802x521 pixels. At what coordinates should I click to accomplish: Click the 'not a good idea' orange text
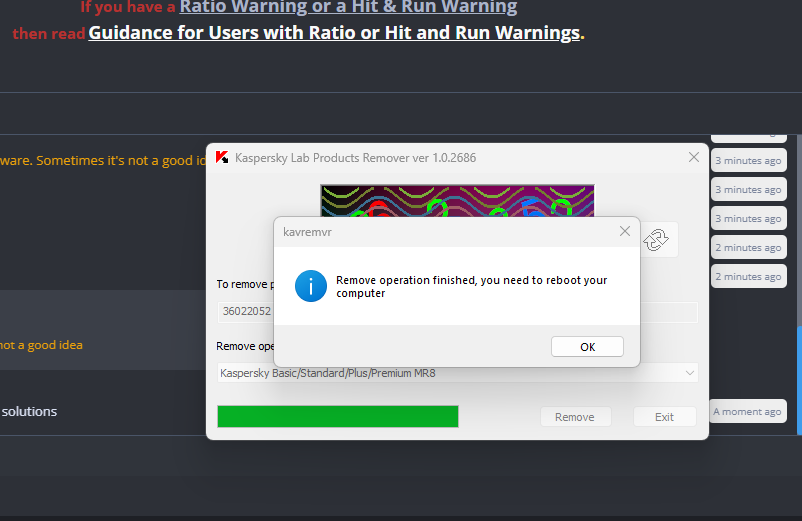pos(41,345)
